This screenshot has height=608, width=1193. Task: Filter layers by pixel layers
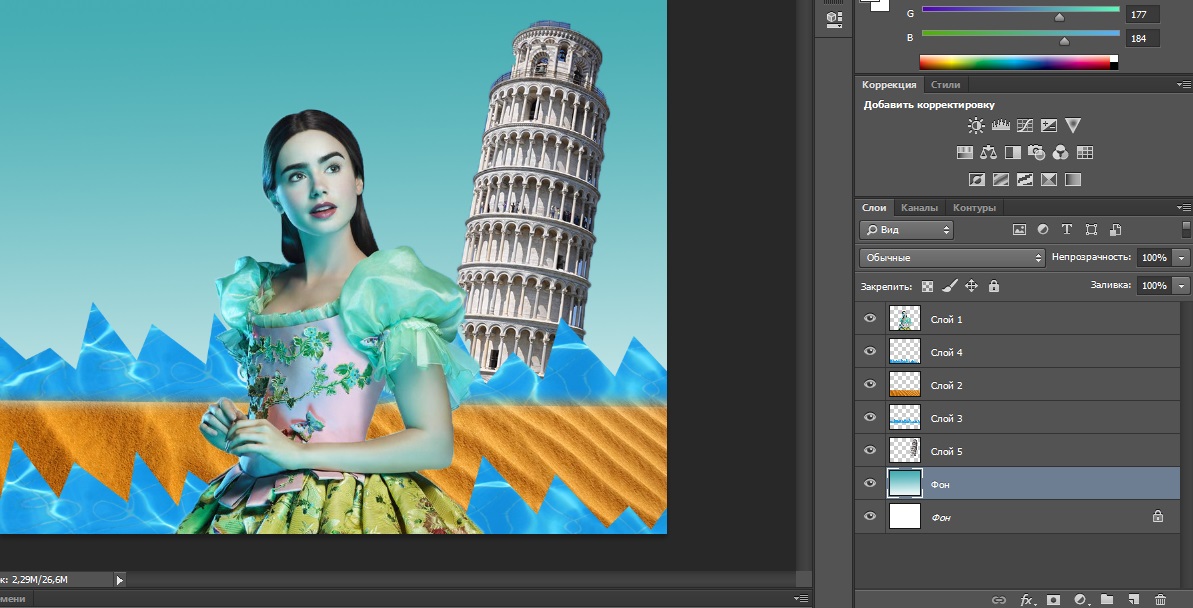pos(1020,229)
